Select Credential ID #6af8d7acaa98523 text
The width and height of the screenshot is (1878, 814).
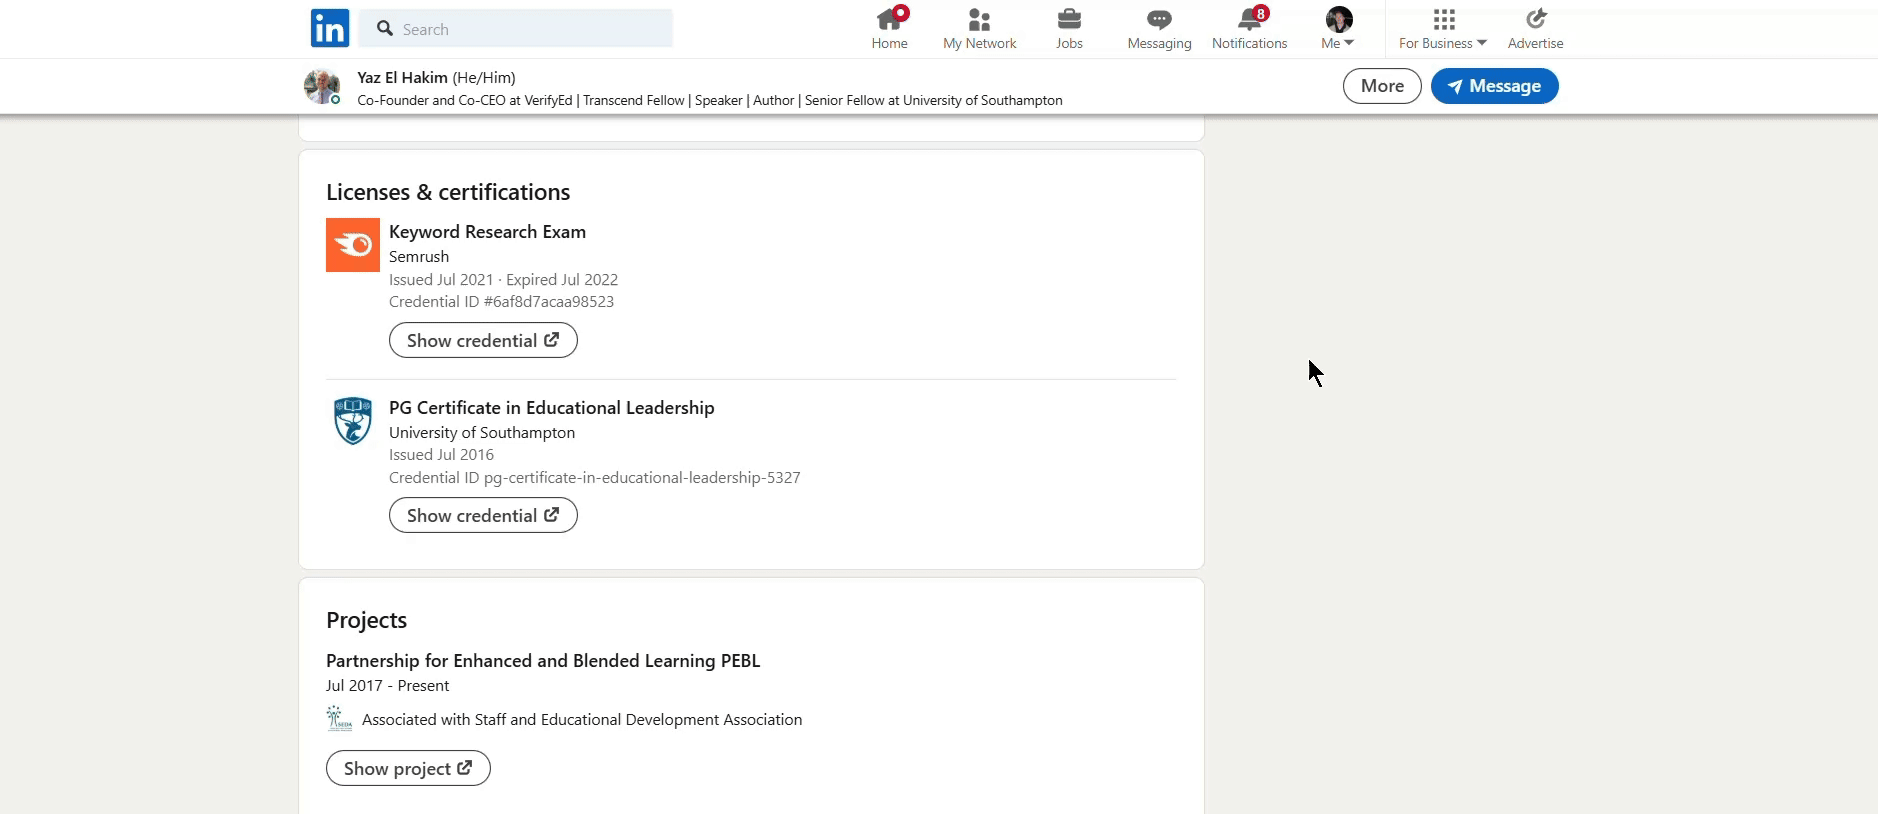pos(501,302)
